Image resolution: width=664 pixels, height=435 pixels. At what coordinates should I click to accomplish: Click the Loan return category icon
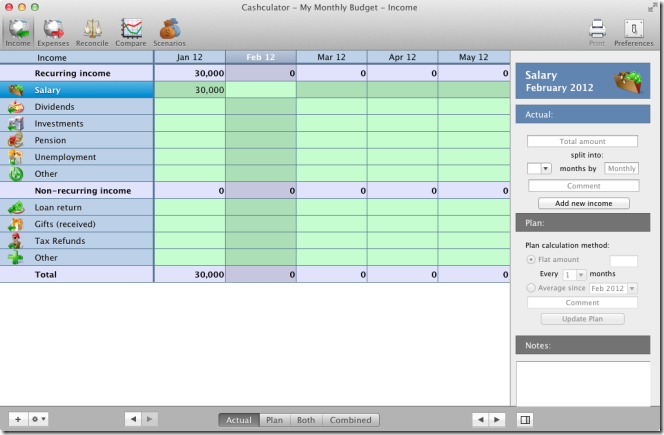click(x=16, y=208)
